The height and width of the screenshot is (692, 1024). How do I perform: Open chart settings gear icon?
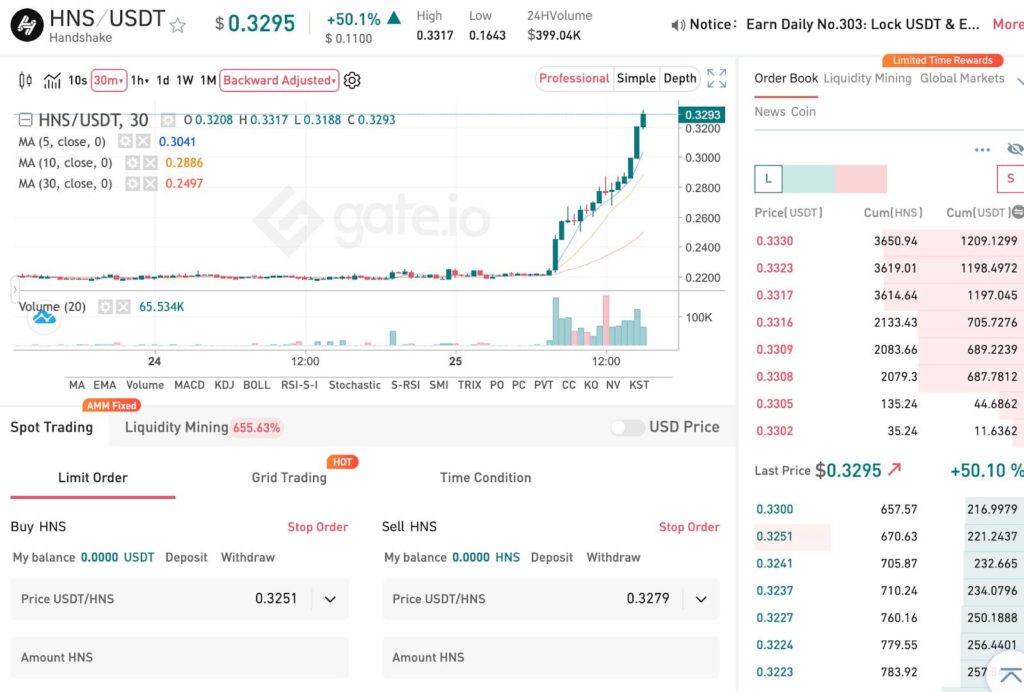pyautogui.click(x=352, y=80)
